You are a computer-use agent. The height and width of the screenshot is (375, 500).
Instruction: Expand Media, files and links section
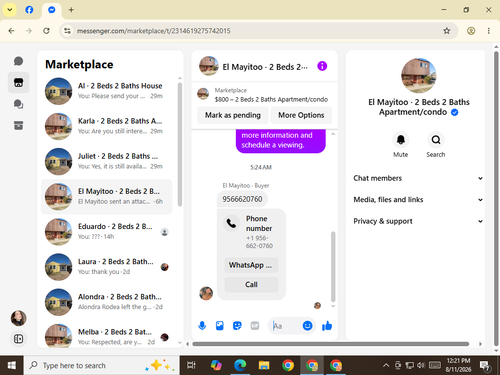418,200
